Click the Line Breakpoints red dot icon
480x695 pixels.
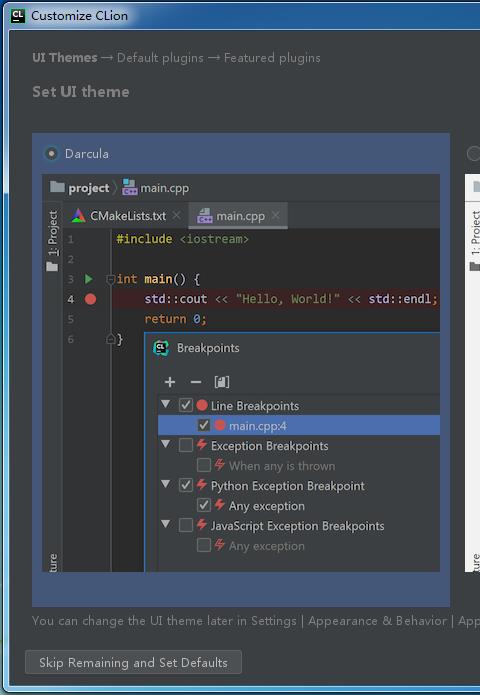(x=202, y=405)
